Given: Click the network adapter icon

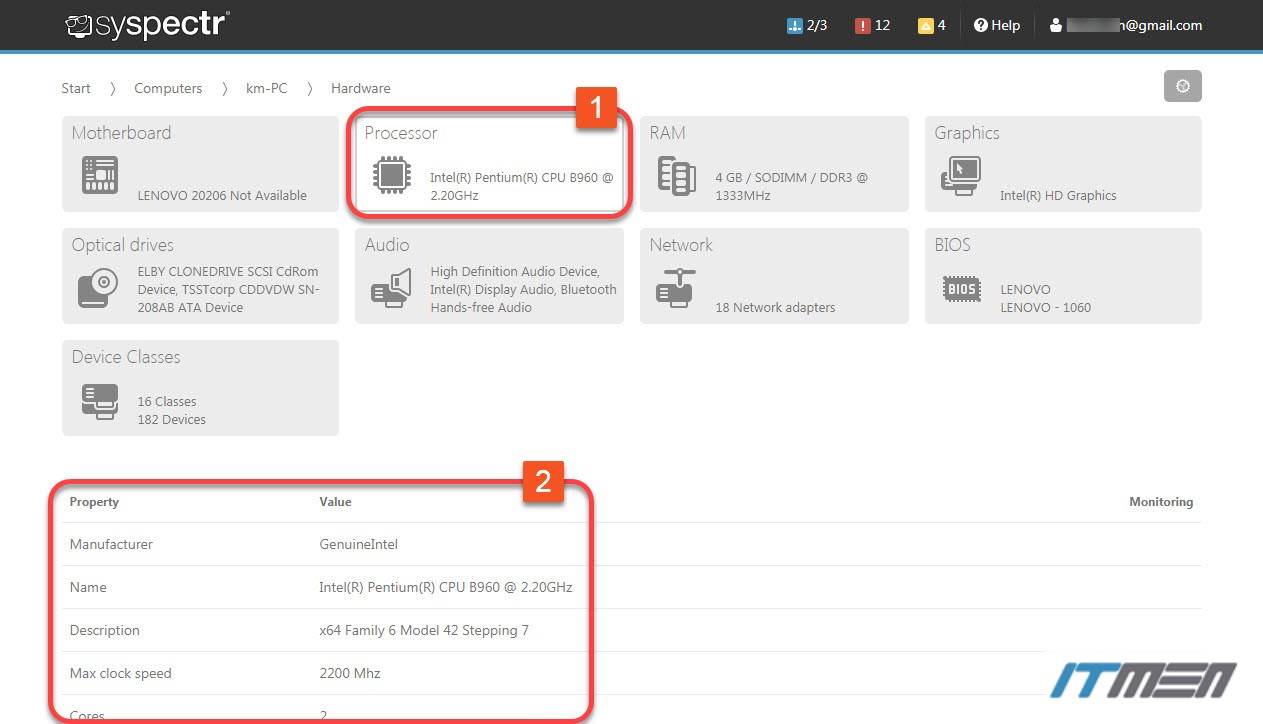Looking at the screenshot, I should (x=677, y=287).
